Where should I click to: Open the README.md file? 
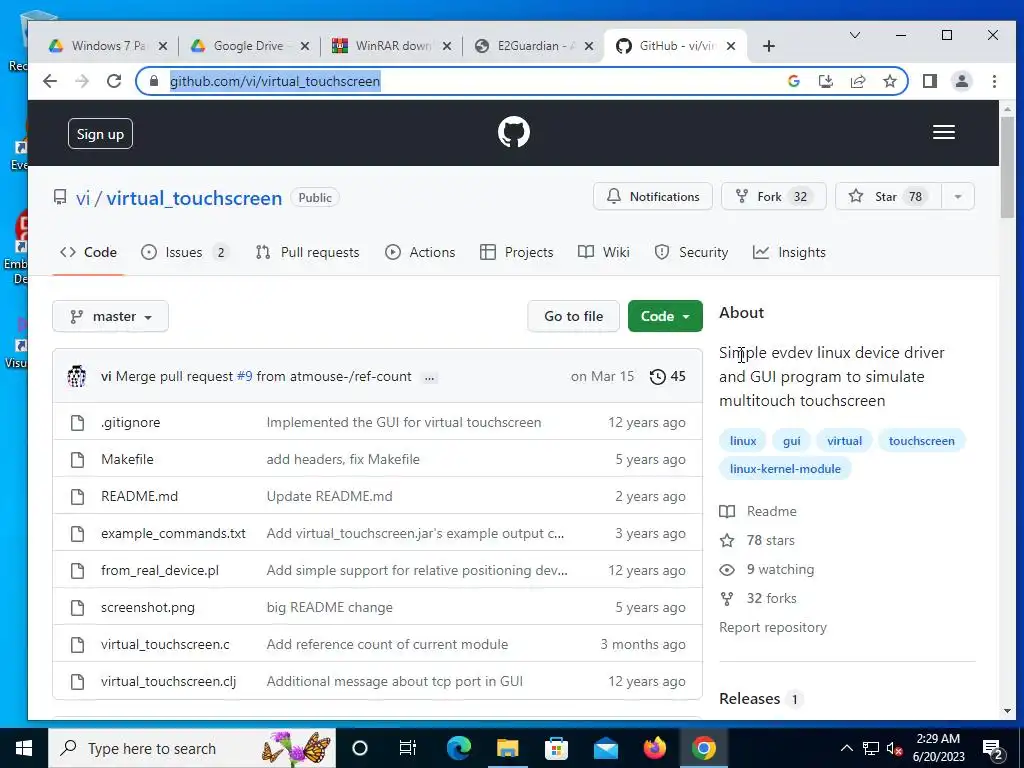click(139, 496)
